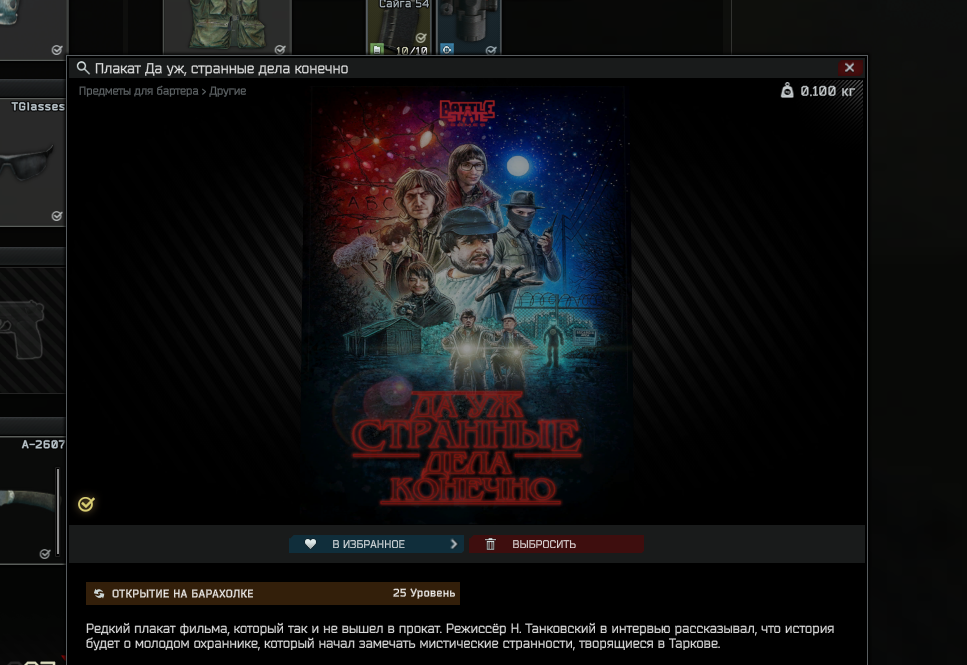Click the green icon on Сайга magazine
The image size is (967, 665).
coord(377,49)
